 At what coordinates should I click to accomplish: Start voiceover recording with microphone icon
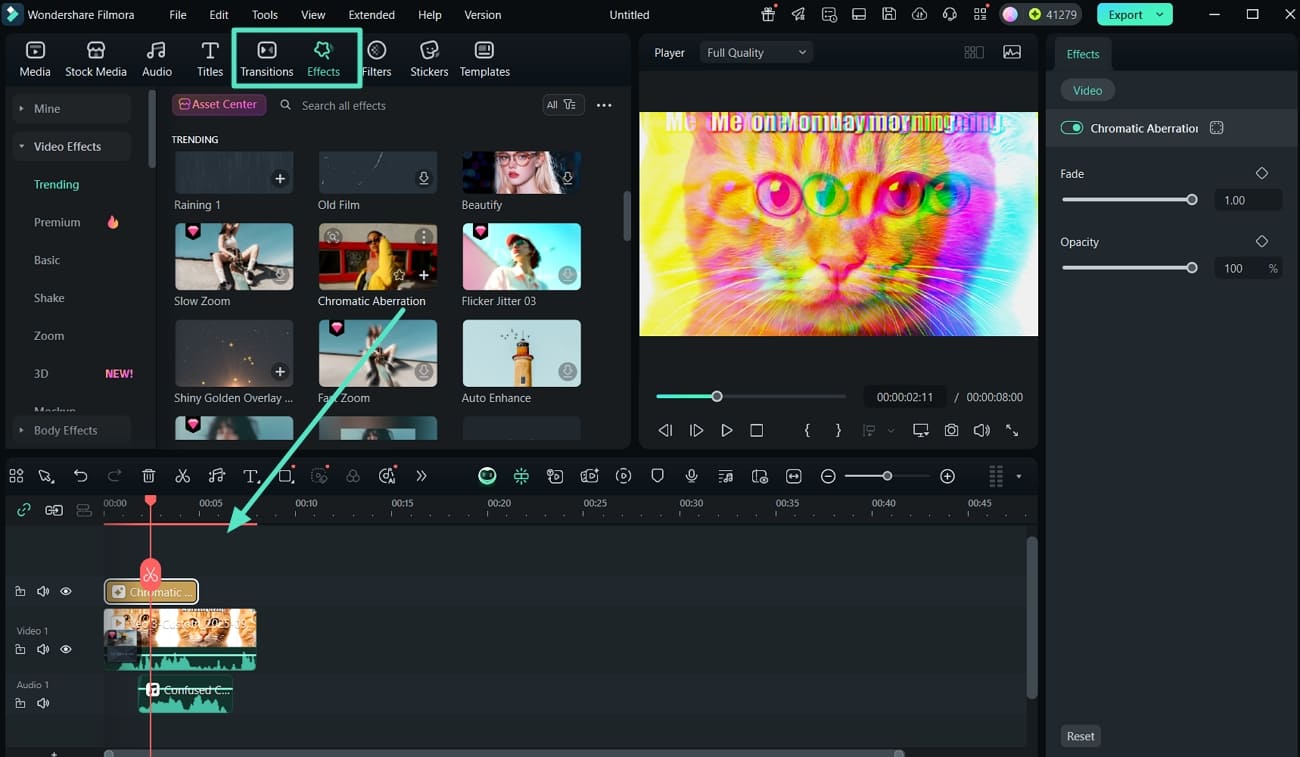tap(691, 476)
